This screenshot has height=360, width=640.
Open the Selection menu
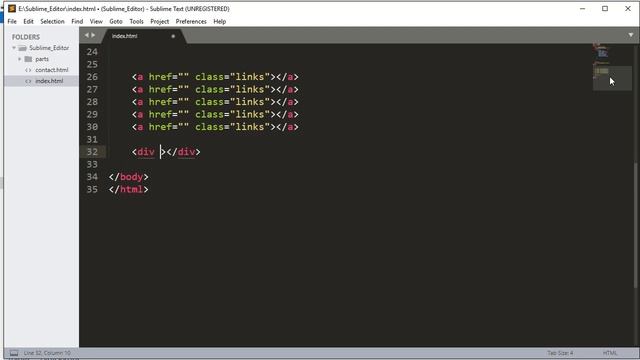[52, 21]
